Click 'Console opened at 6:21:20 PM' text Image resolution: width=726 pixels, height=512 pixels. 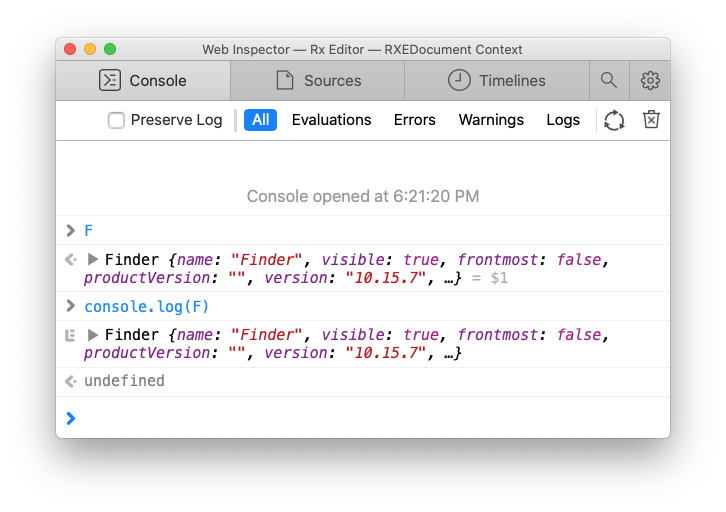[363, 196]
